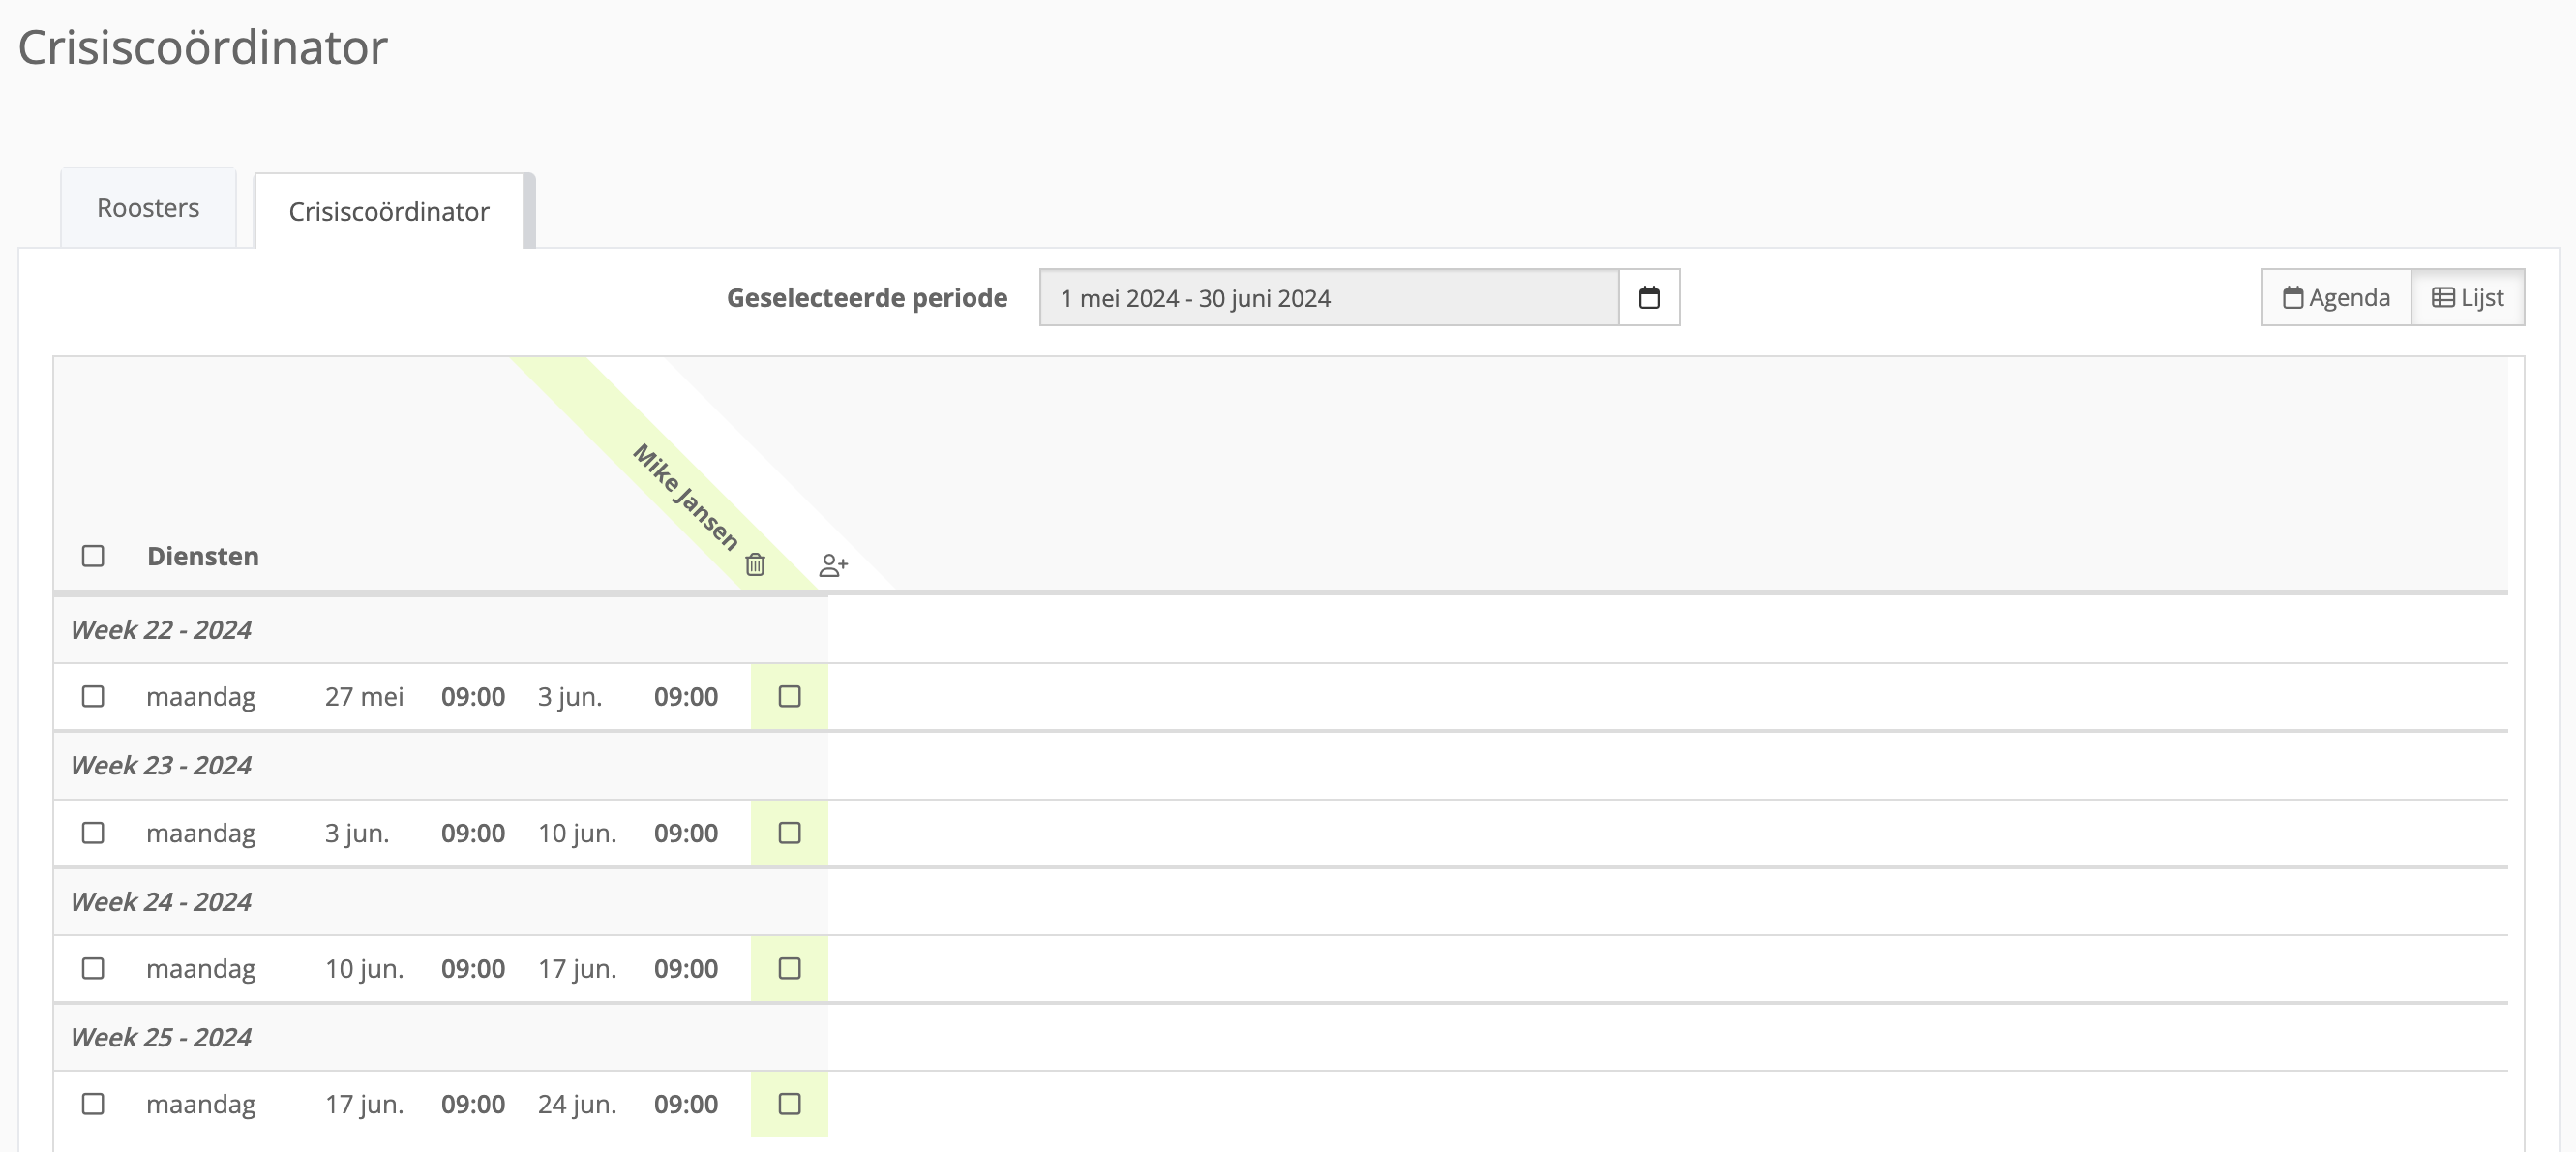Screen dimensions: 2576x1152
Task: Click the Diensten column header
Action: (x=203, y=556)
